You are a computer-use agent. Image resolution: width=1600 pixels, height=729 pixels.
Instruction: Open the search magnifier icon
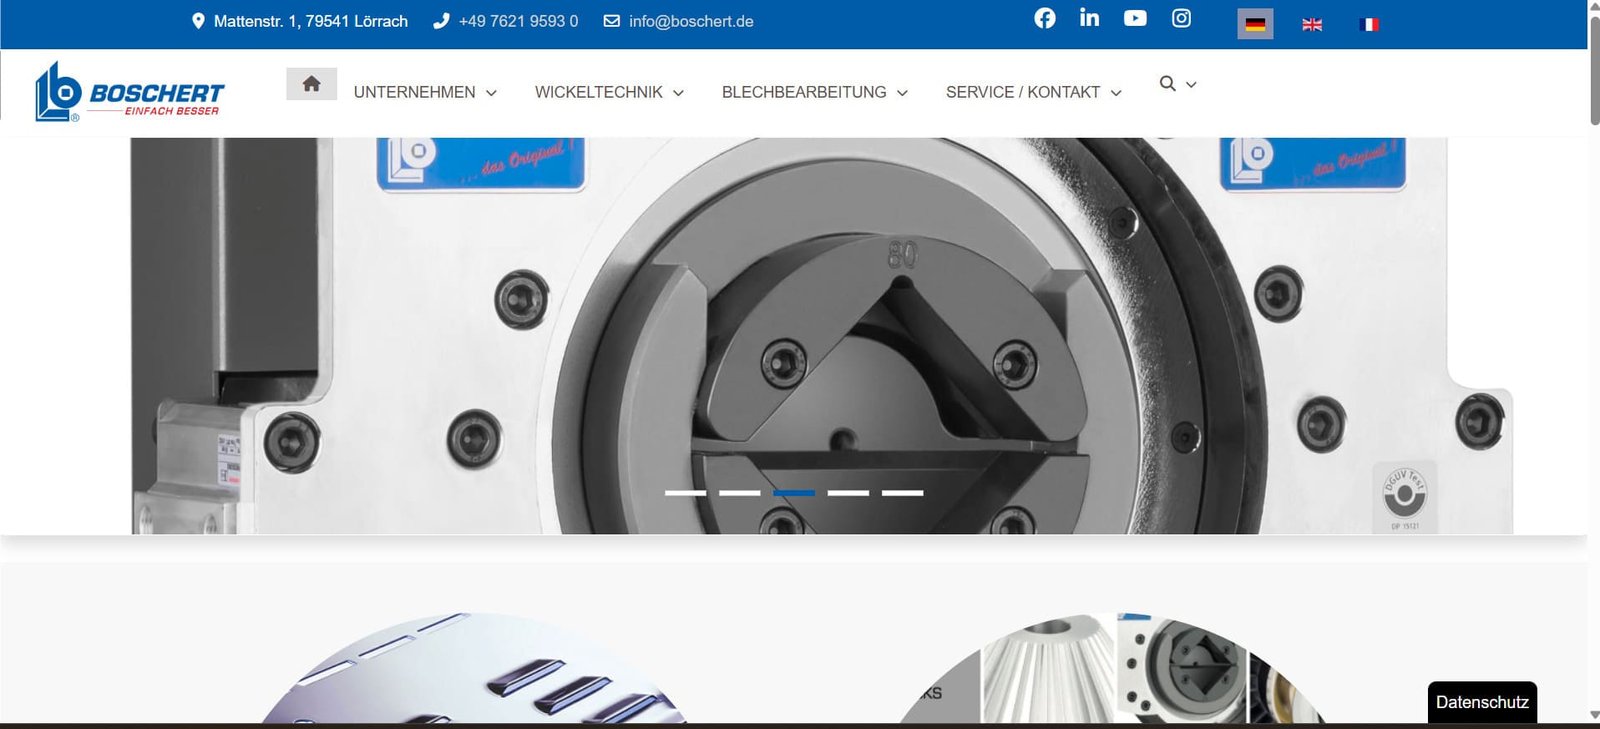tap(1167, 84)
